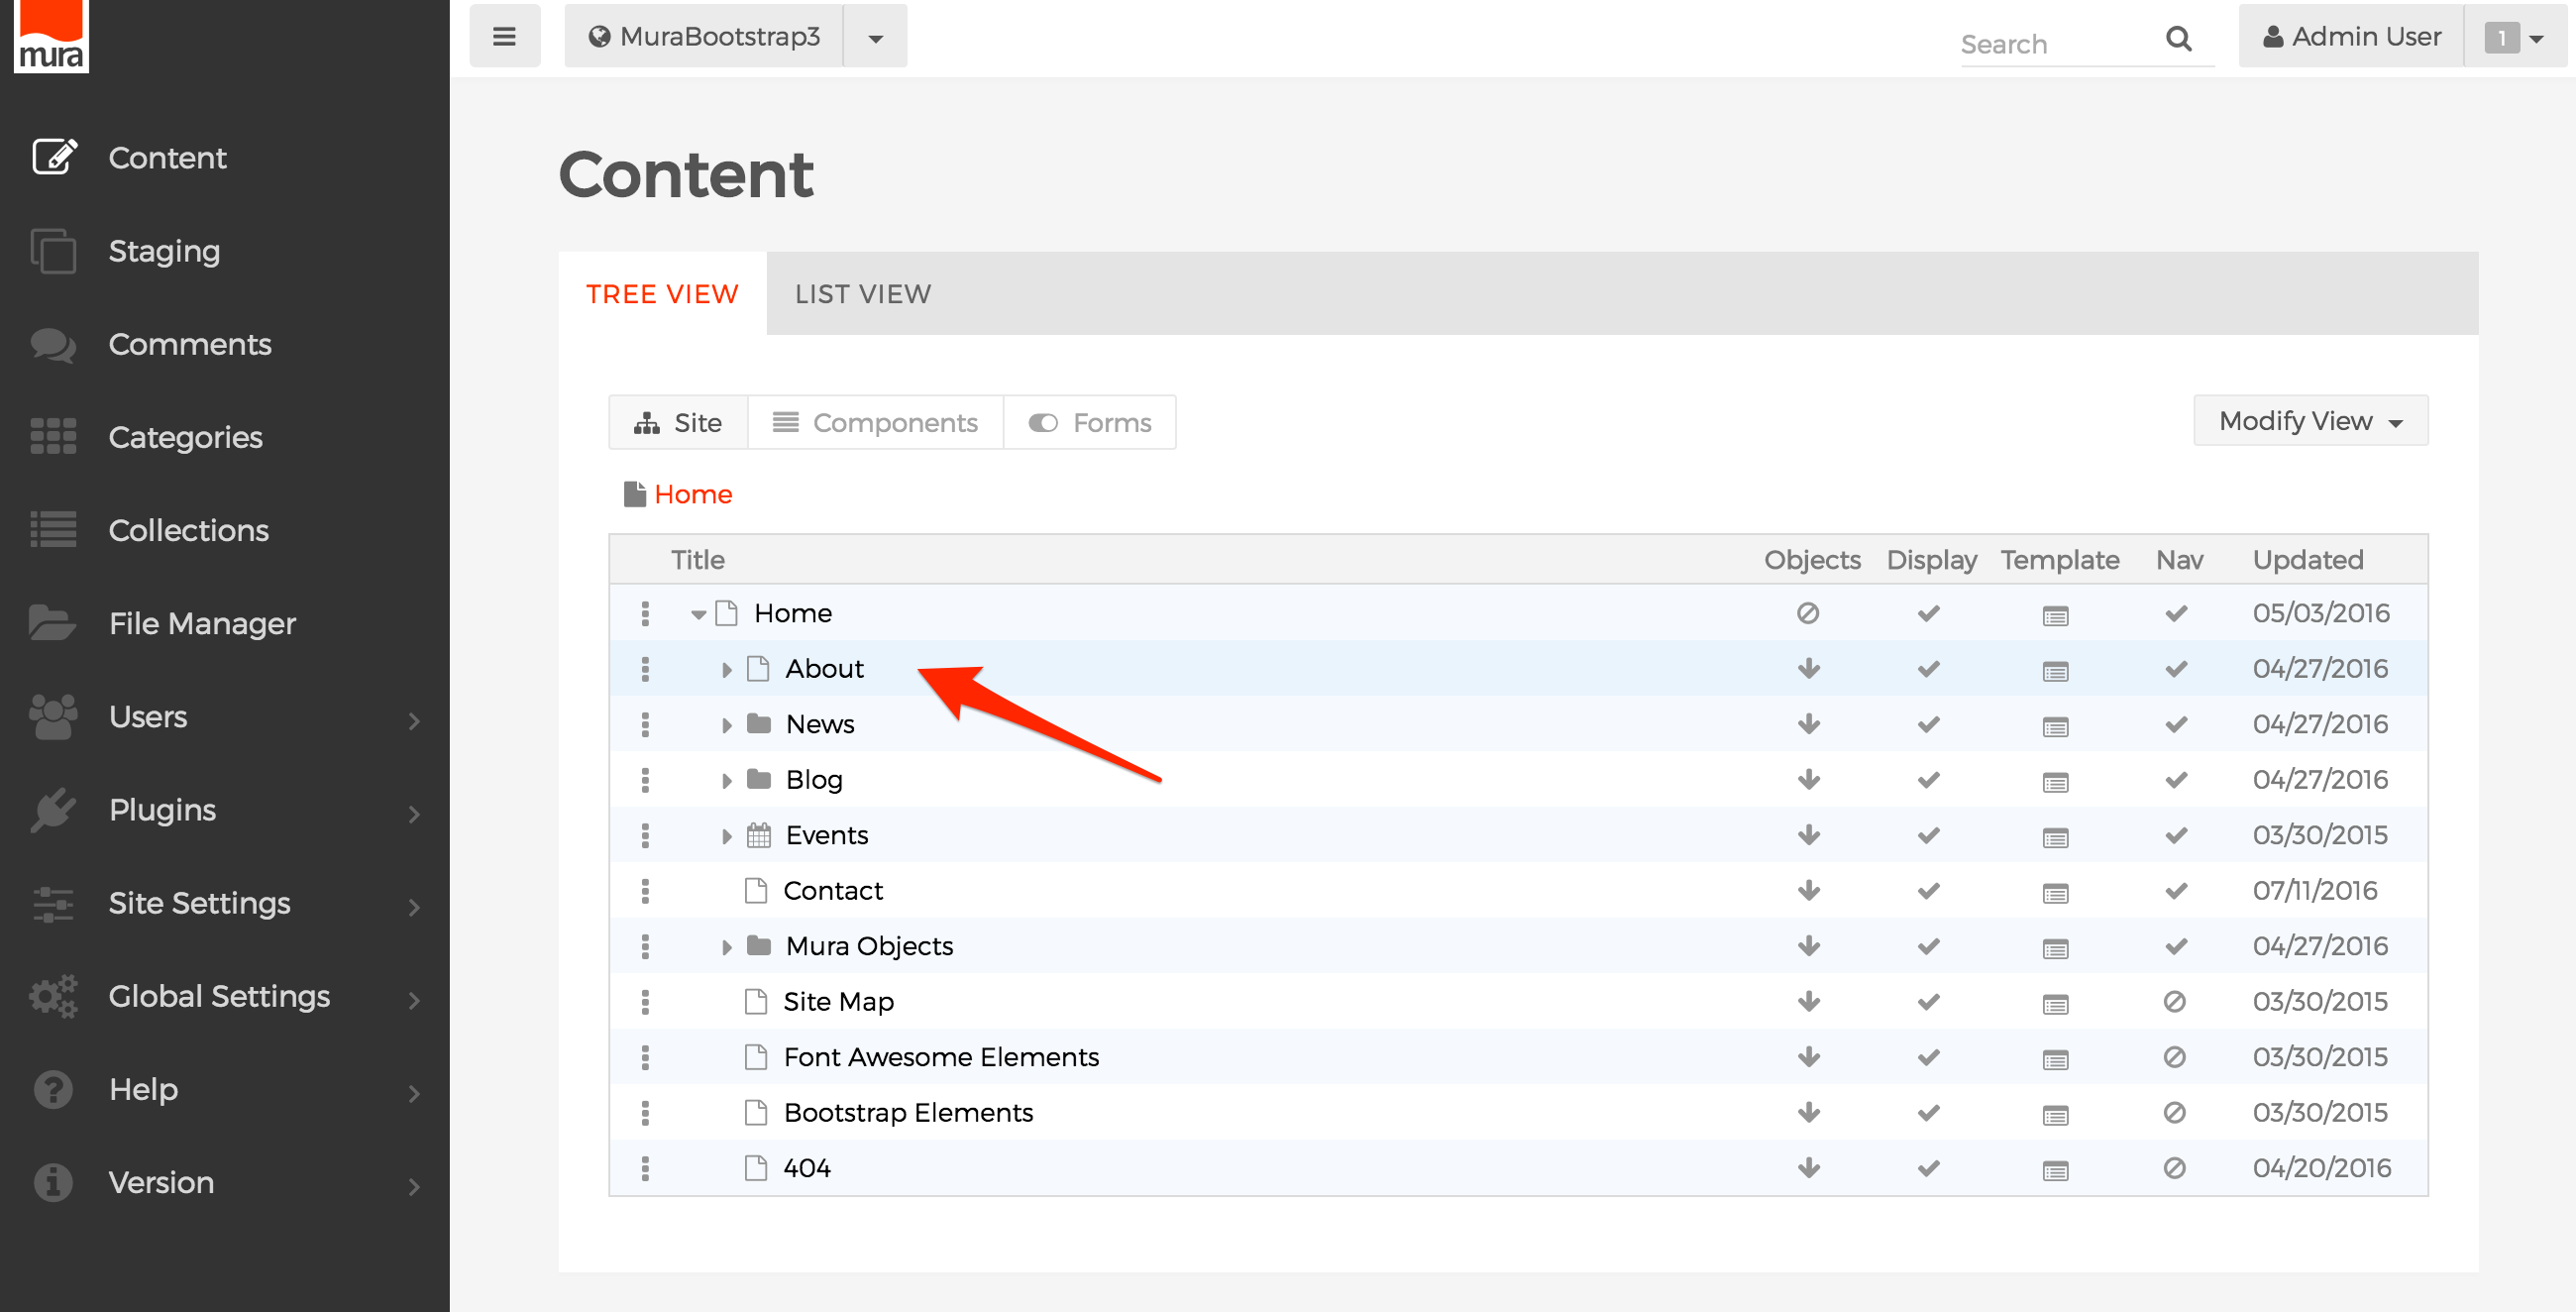Screen dimensions: 2576x1312
Task: Click the Comments icon in sidebar
Action: (x=51, y=345)
